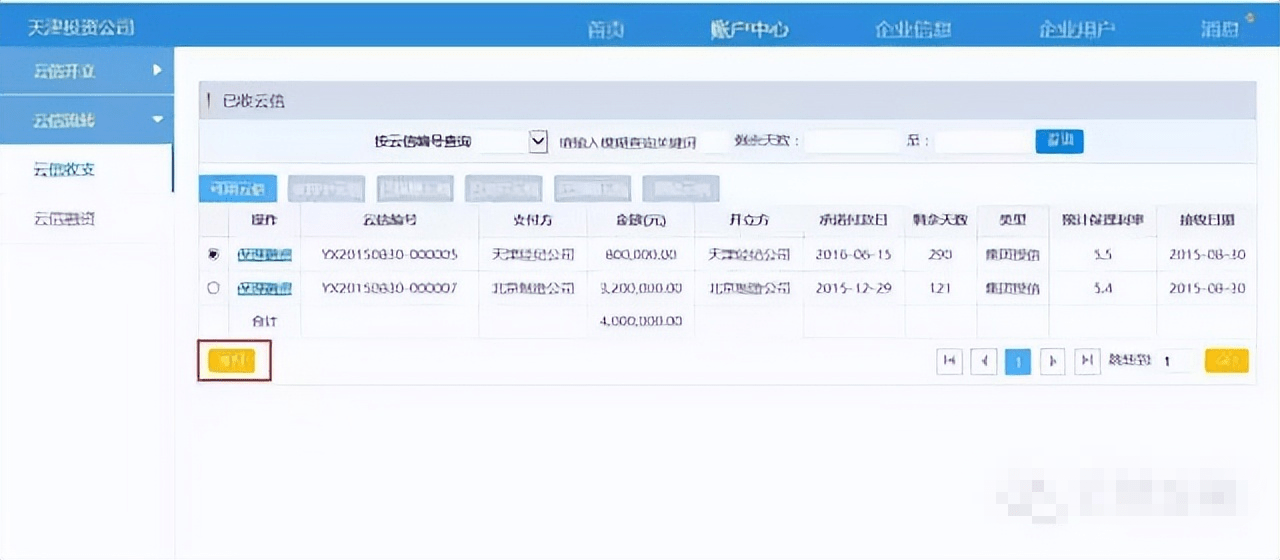Click the amount 3,200,000.00 cell
The image size is (1280, 560).
(641, 288)
